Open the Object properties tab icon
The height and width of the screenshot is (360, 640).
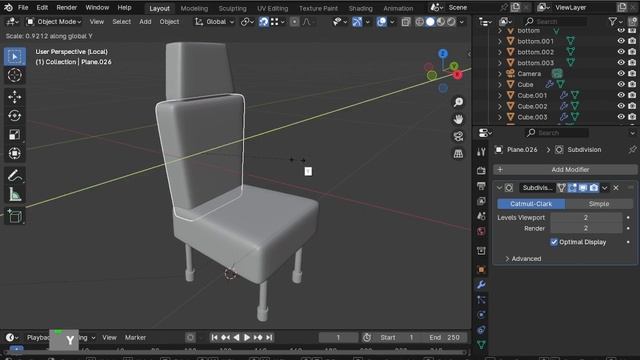481,269
